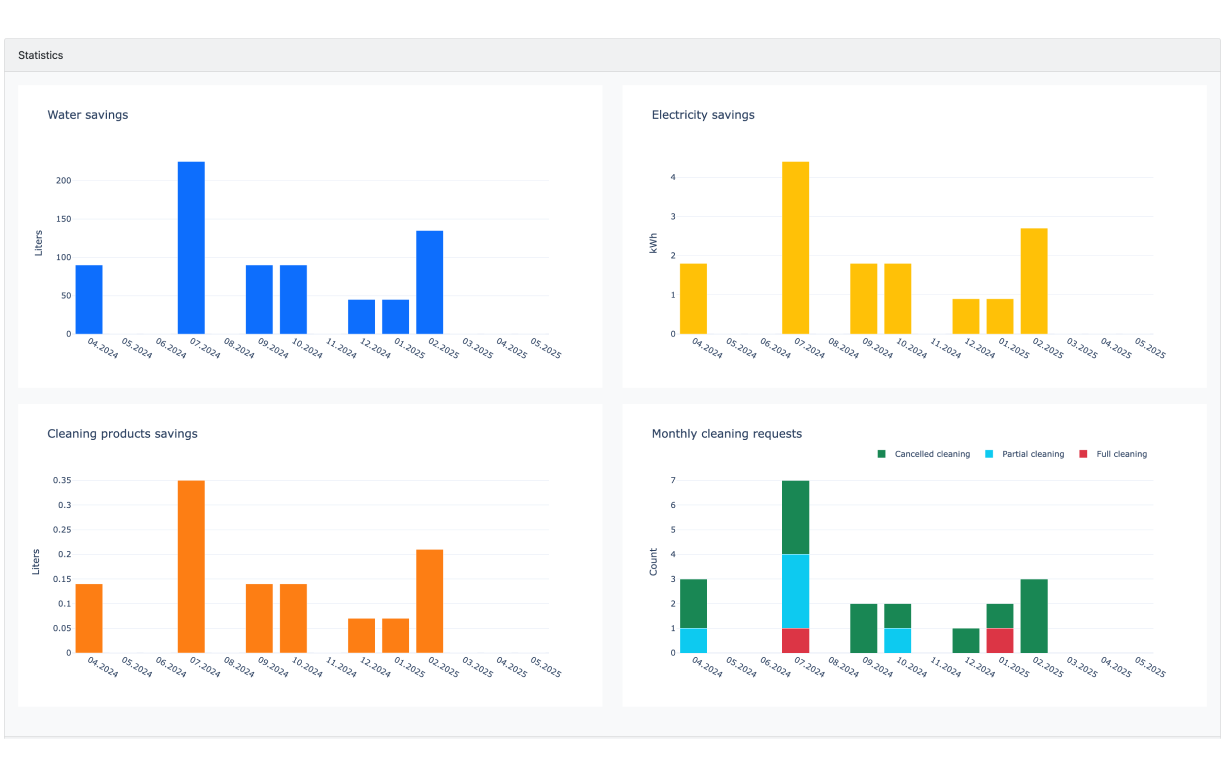Screen dimensions: 1224x768
Task: Click the 11.2024 x-axis label in Cleaning products savings
Action: pyautogui.click(x=342, y=668)
